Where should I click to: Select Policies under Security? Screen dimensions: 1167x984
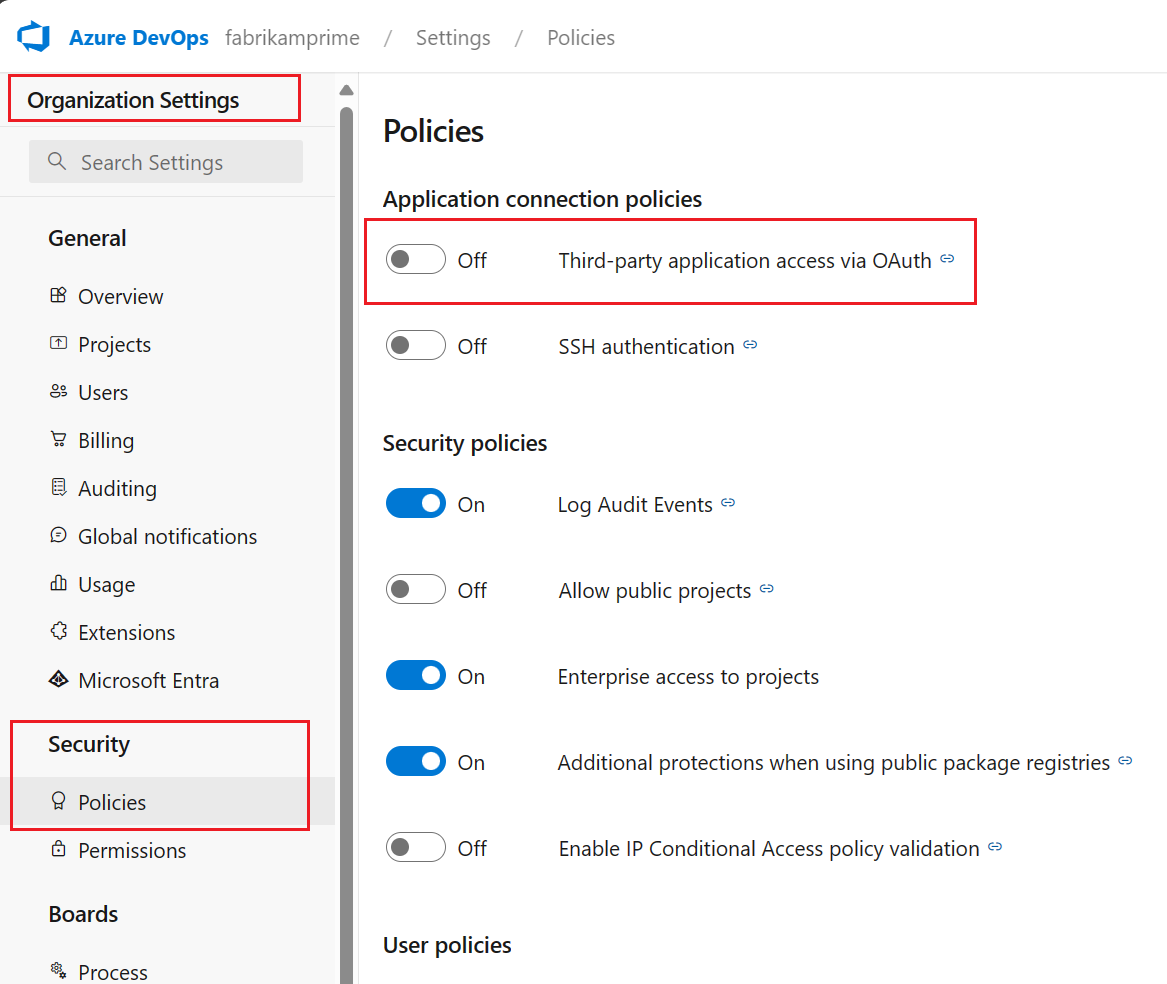pos(167,802)
